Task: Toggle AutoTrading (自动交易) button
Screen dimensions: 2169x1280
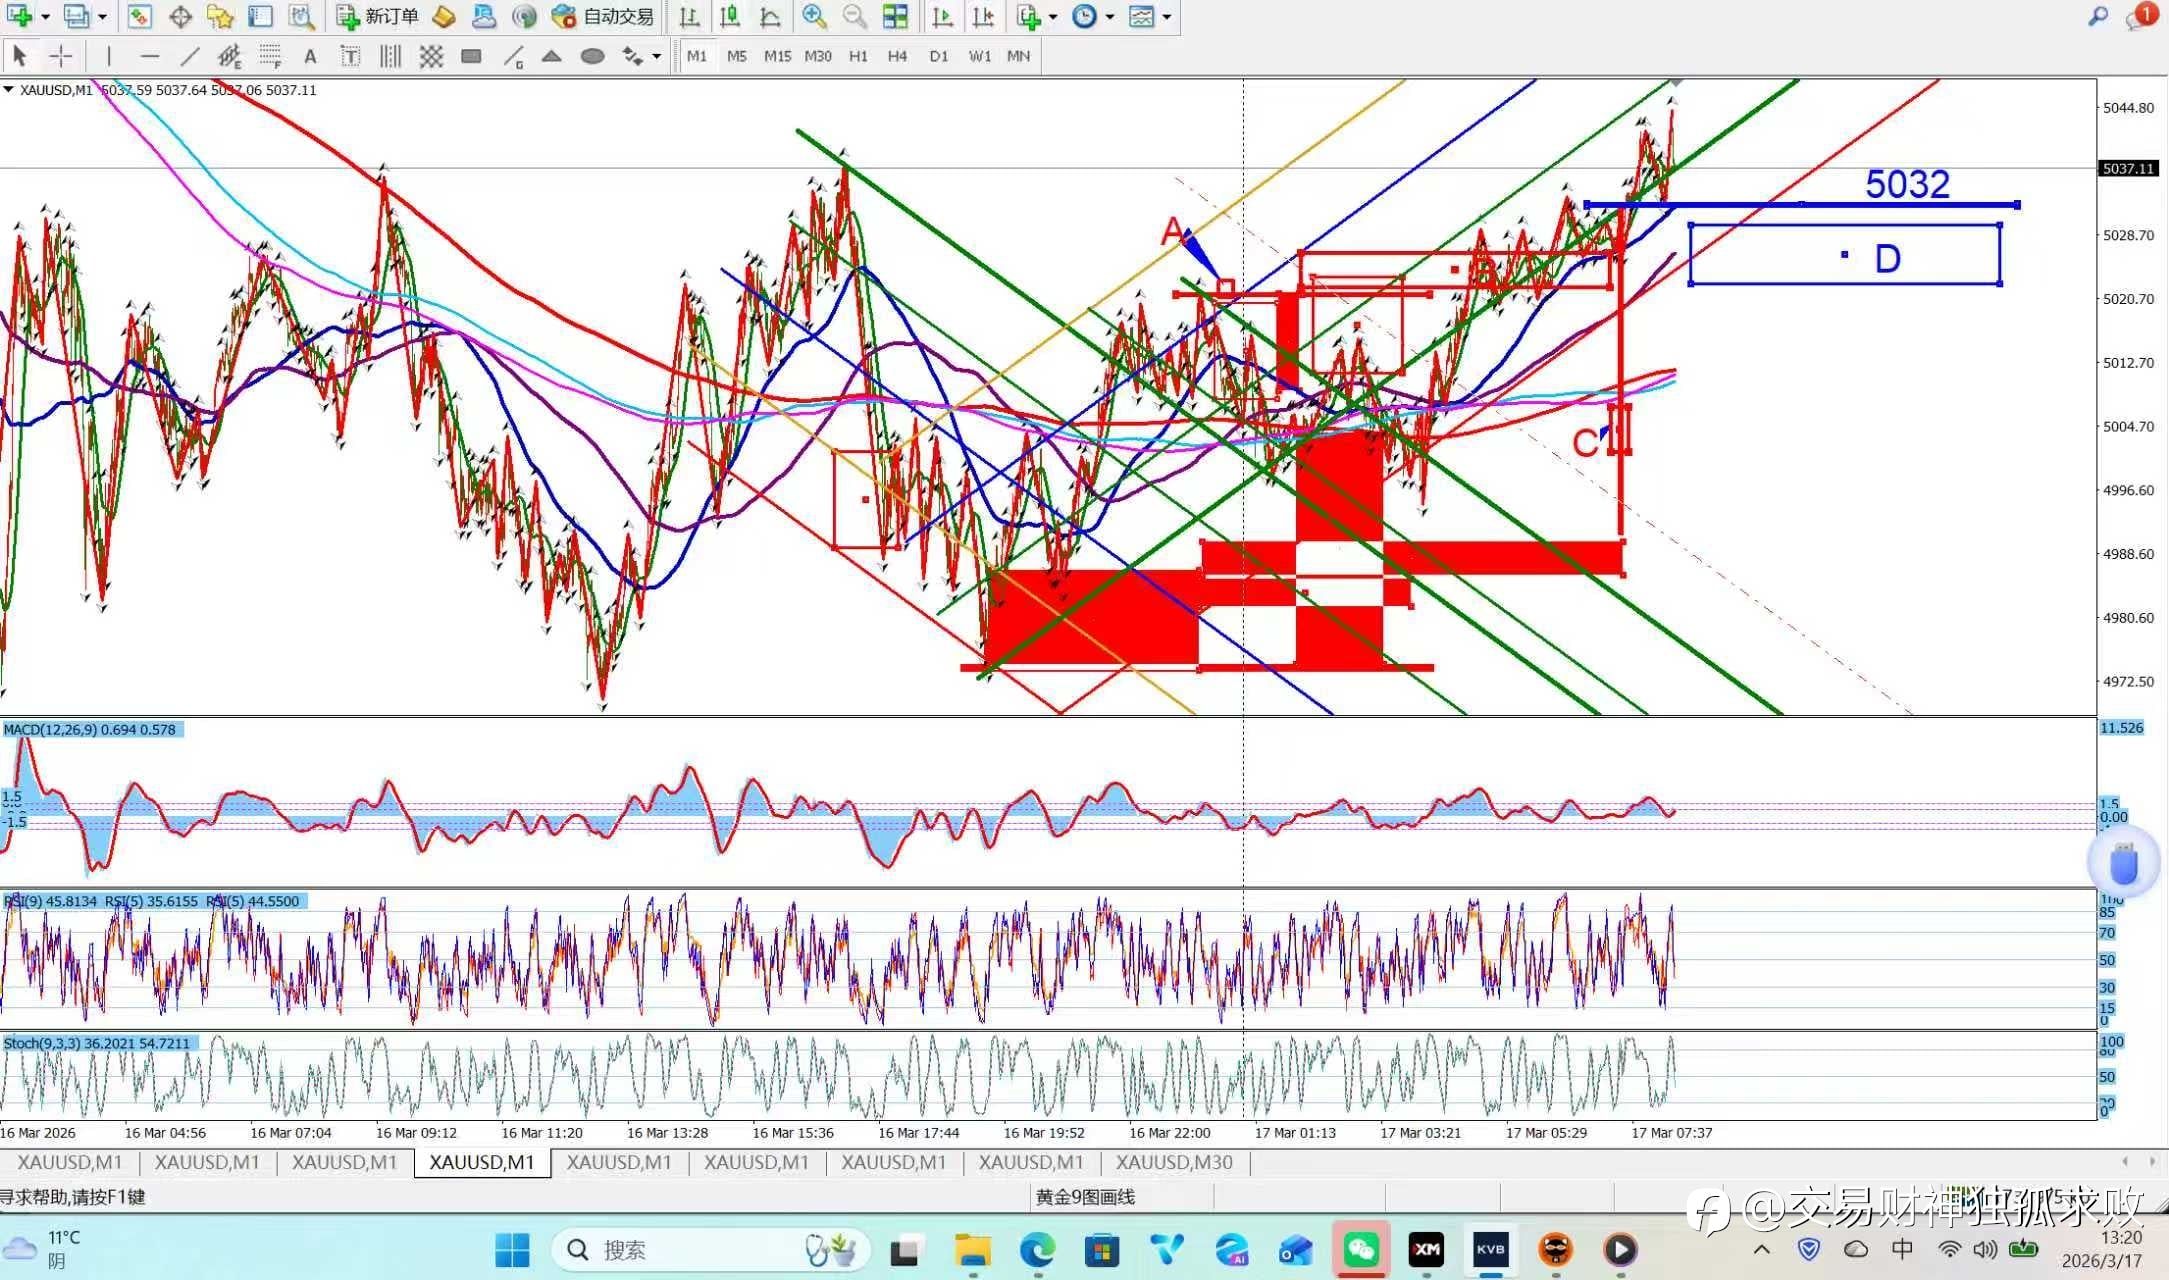Action: (x=603, y=16)
